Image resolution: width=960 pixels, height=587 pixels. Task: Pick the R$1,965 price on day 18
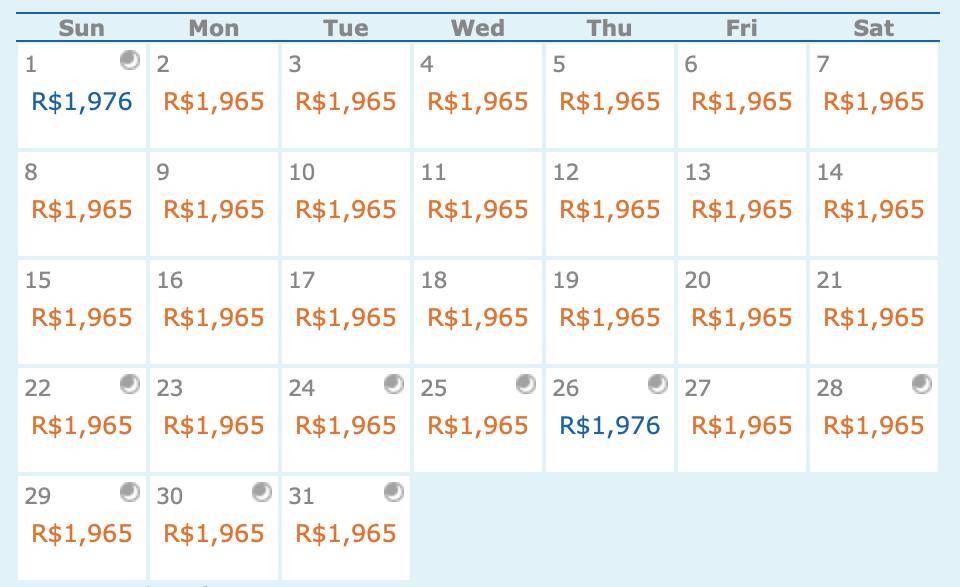tap(478, 318)
